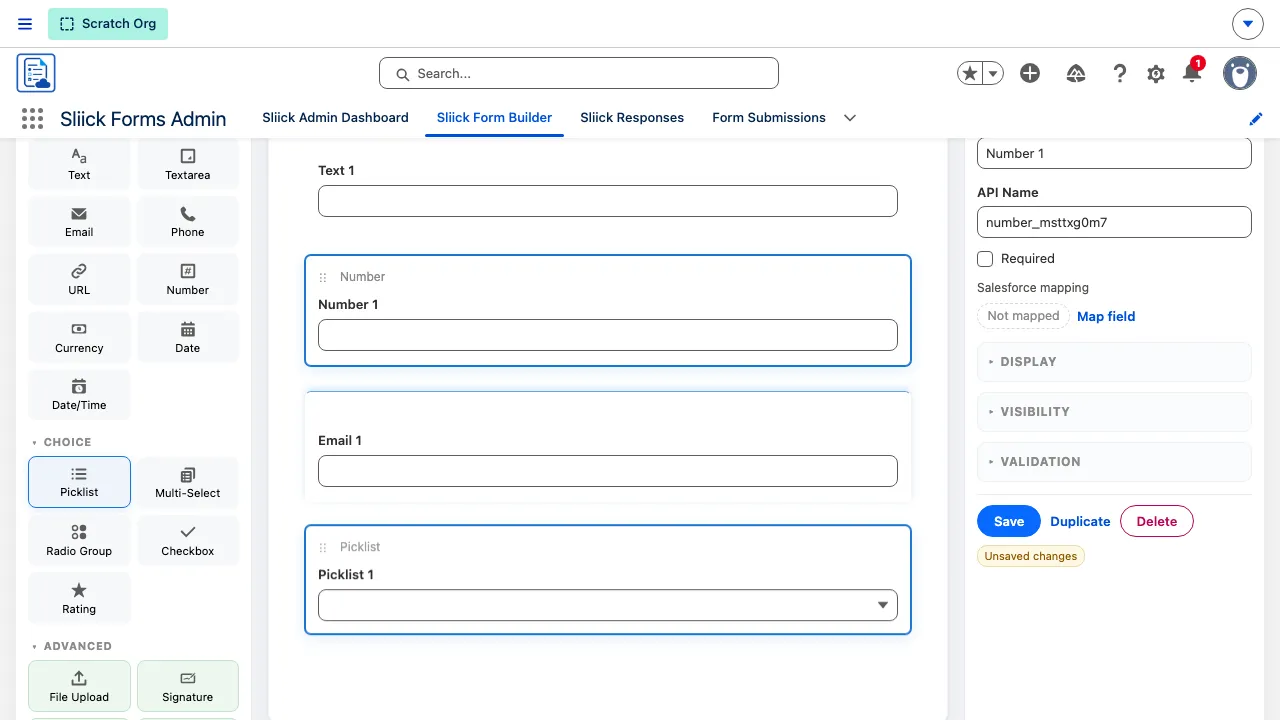Expand the VISIBILITY section
The height and width of the screenshot is (720, 1280).
click(1114, 412)
